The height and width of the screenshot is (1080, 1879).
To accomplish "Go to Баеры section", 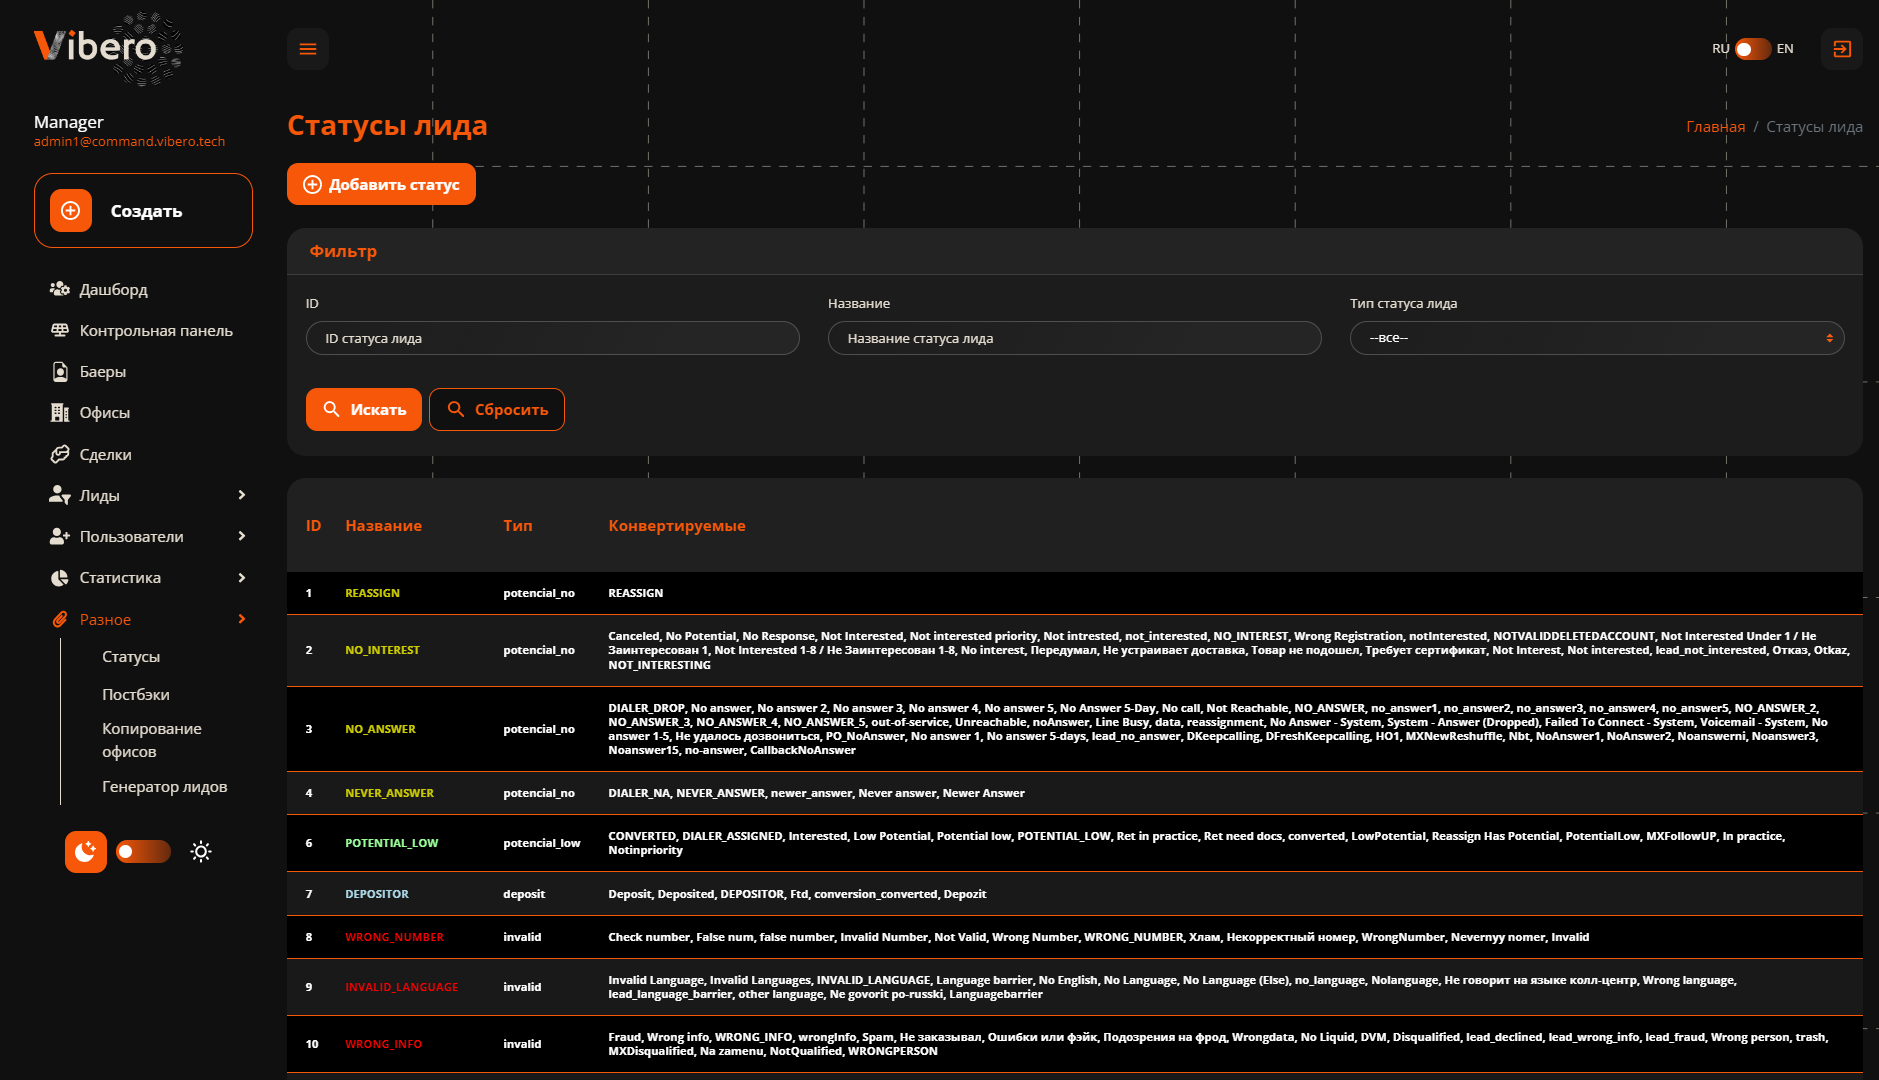I will (103, 371).
